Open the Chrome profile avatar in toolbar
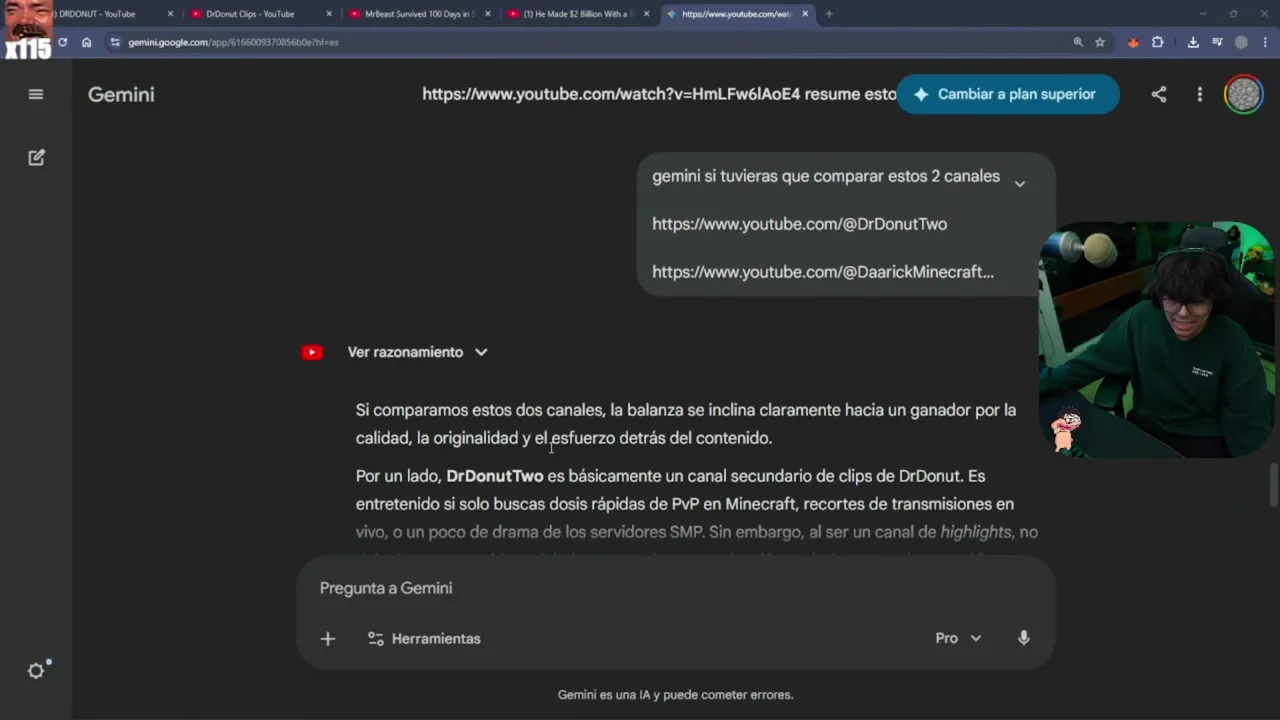This screenshot has width=1280, height=720. tap(1241, 42)
